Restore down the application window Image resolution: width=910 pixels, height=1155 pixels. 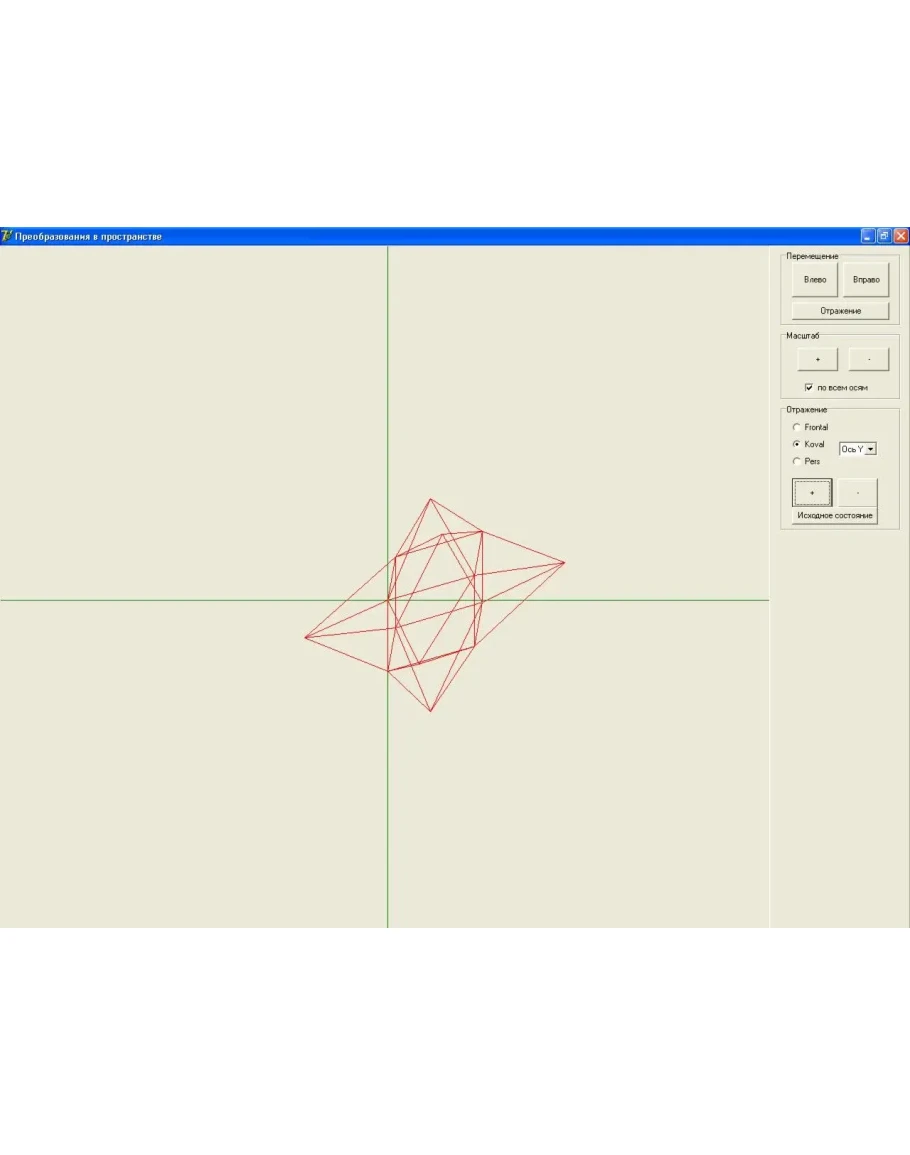(x=884, y=236)
